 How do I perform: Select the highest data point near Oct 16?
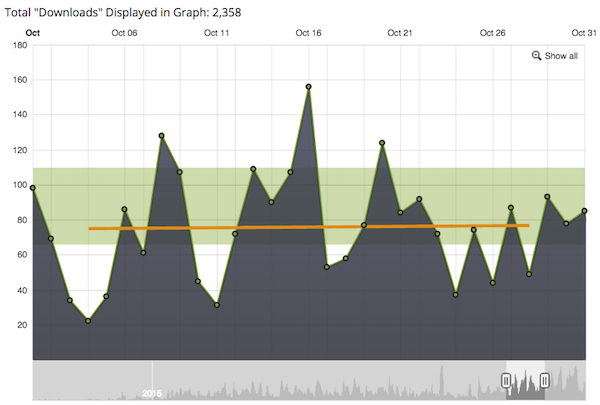(309, 87)
